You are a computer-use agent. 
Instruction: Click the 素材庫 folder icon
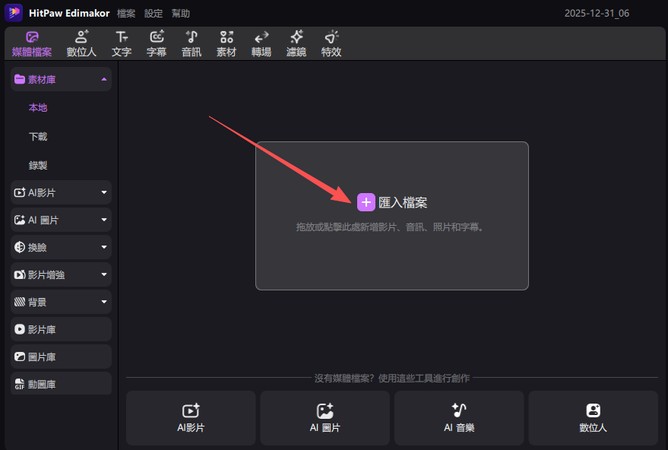click(x=19, y=79)
